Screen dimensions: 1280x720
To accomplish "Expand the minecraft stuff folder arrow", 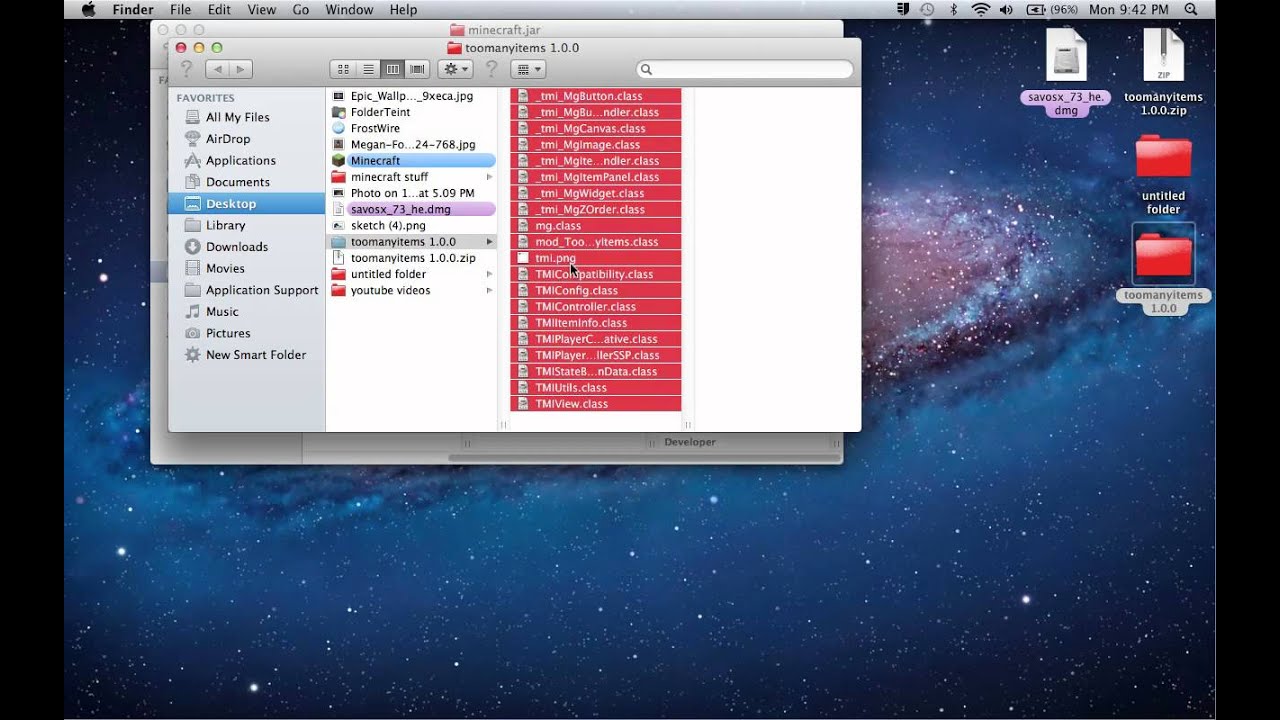I will click(x=489, y=177).
